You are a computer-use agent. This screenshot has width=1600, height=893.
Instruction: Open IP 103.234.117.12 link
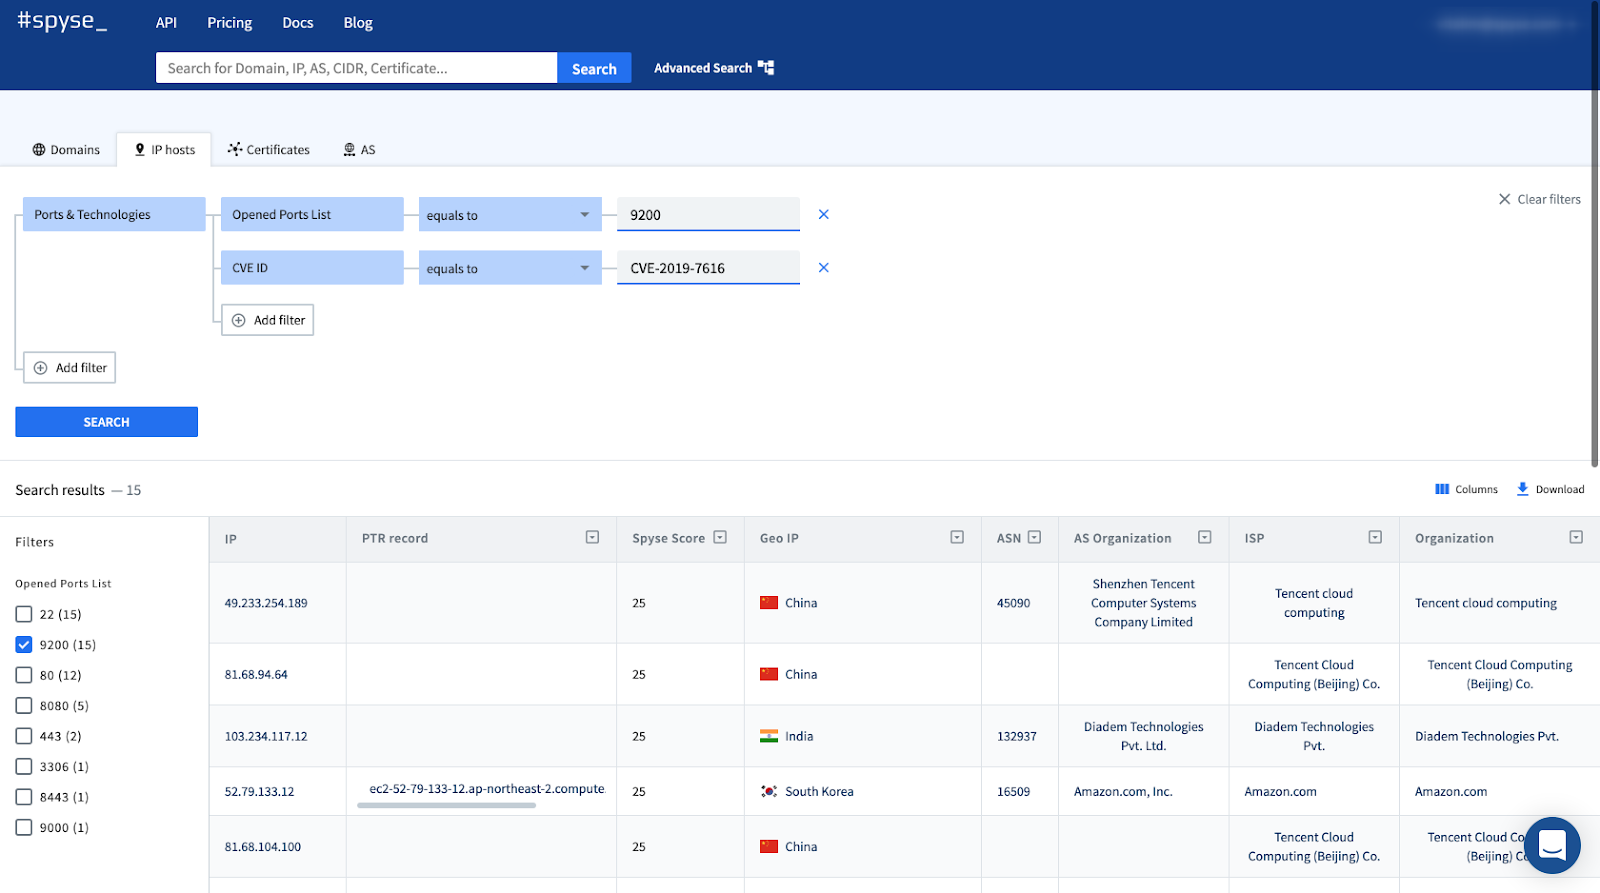coord(266,736)
